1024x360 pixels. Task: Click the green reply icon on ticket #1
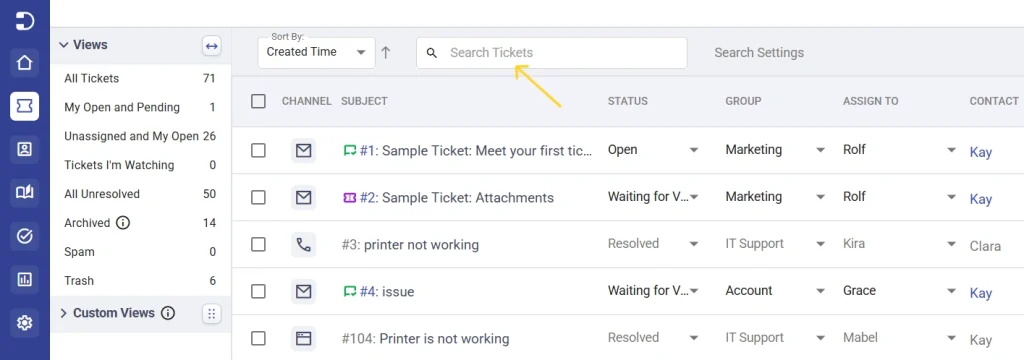349,151
